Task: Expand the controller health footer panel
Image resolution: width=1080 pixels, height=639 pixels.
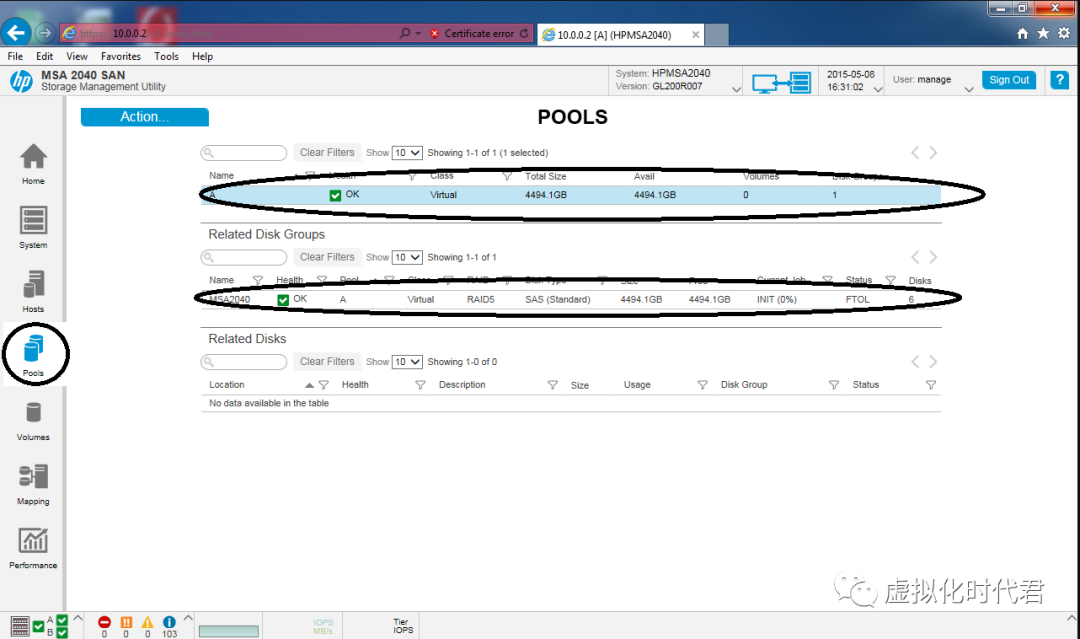Action: tap(78, 618)
